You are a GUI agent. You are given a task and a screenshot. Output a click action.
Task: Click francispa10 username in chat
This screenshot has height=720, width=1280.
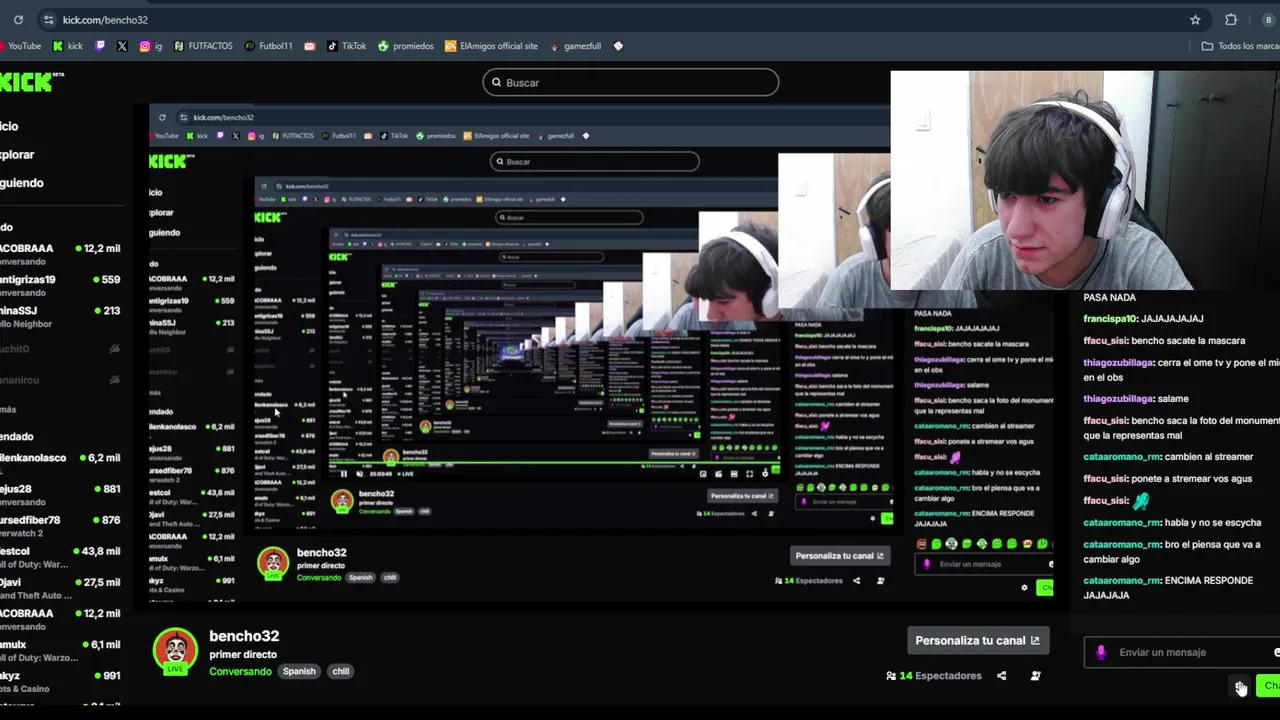point(1110,318)
